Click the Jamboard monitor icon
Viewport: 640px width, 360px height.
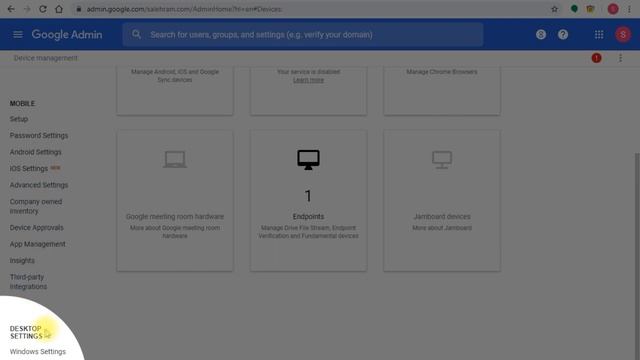click(442, 160)
